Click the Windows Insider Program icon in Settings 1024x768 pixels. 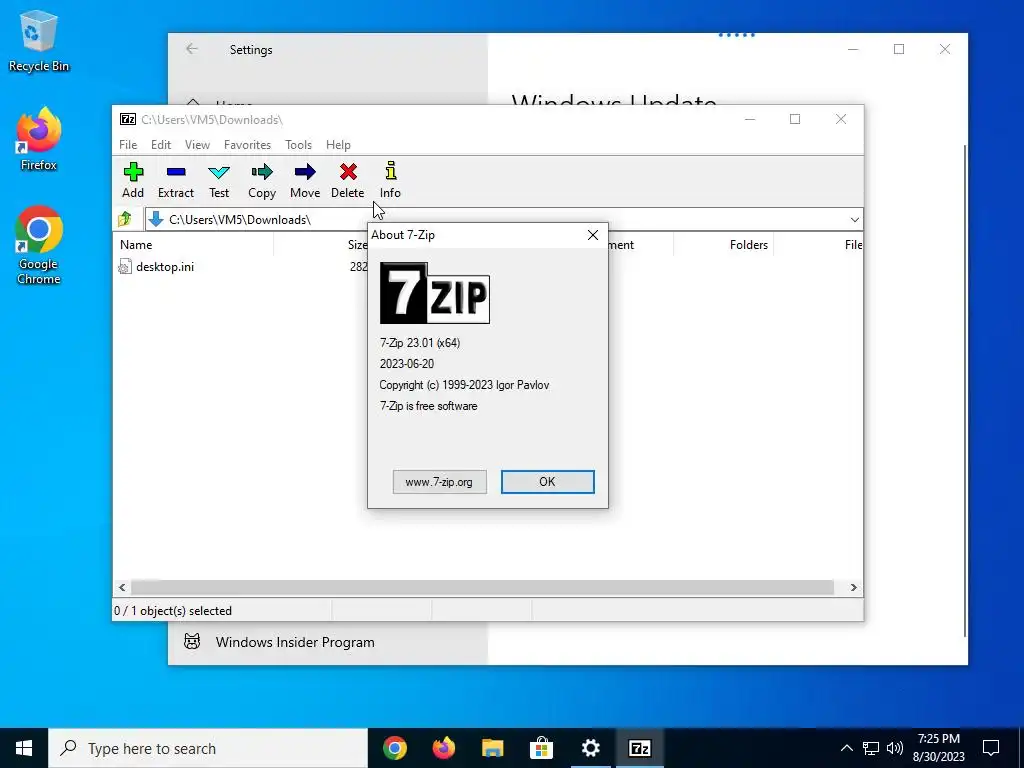coord(192,642)
